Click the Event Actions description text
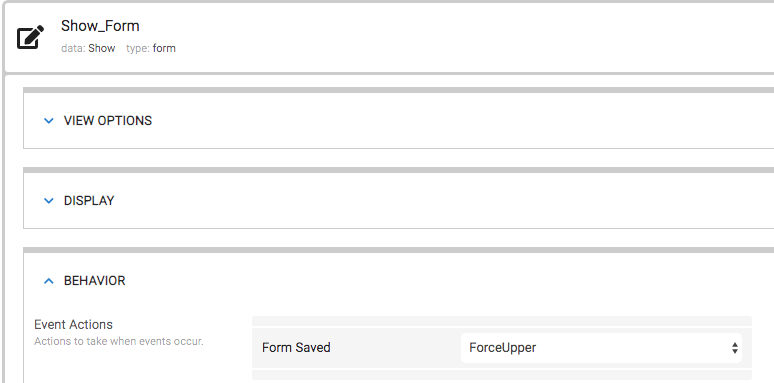 [x=118, y=341]
